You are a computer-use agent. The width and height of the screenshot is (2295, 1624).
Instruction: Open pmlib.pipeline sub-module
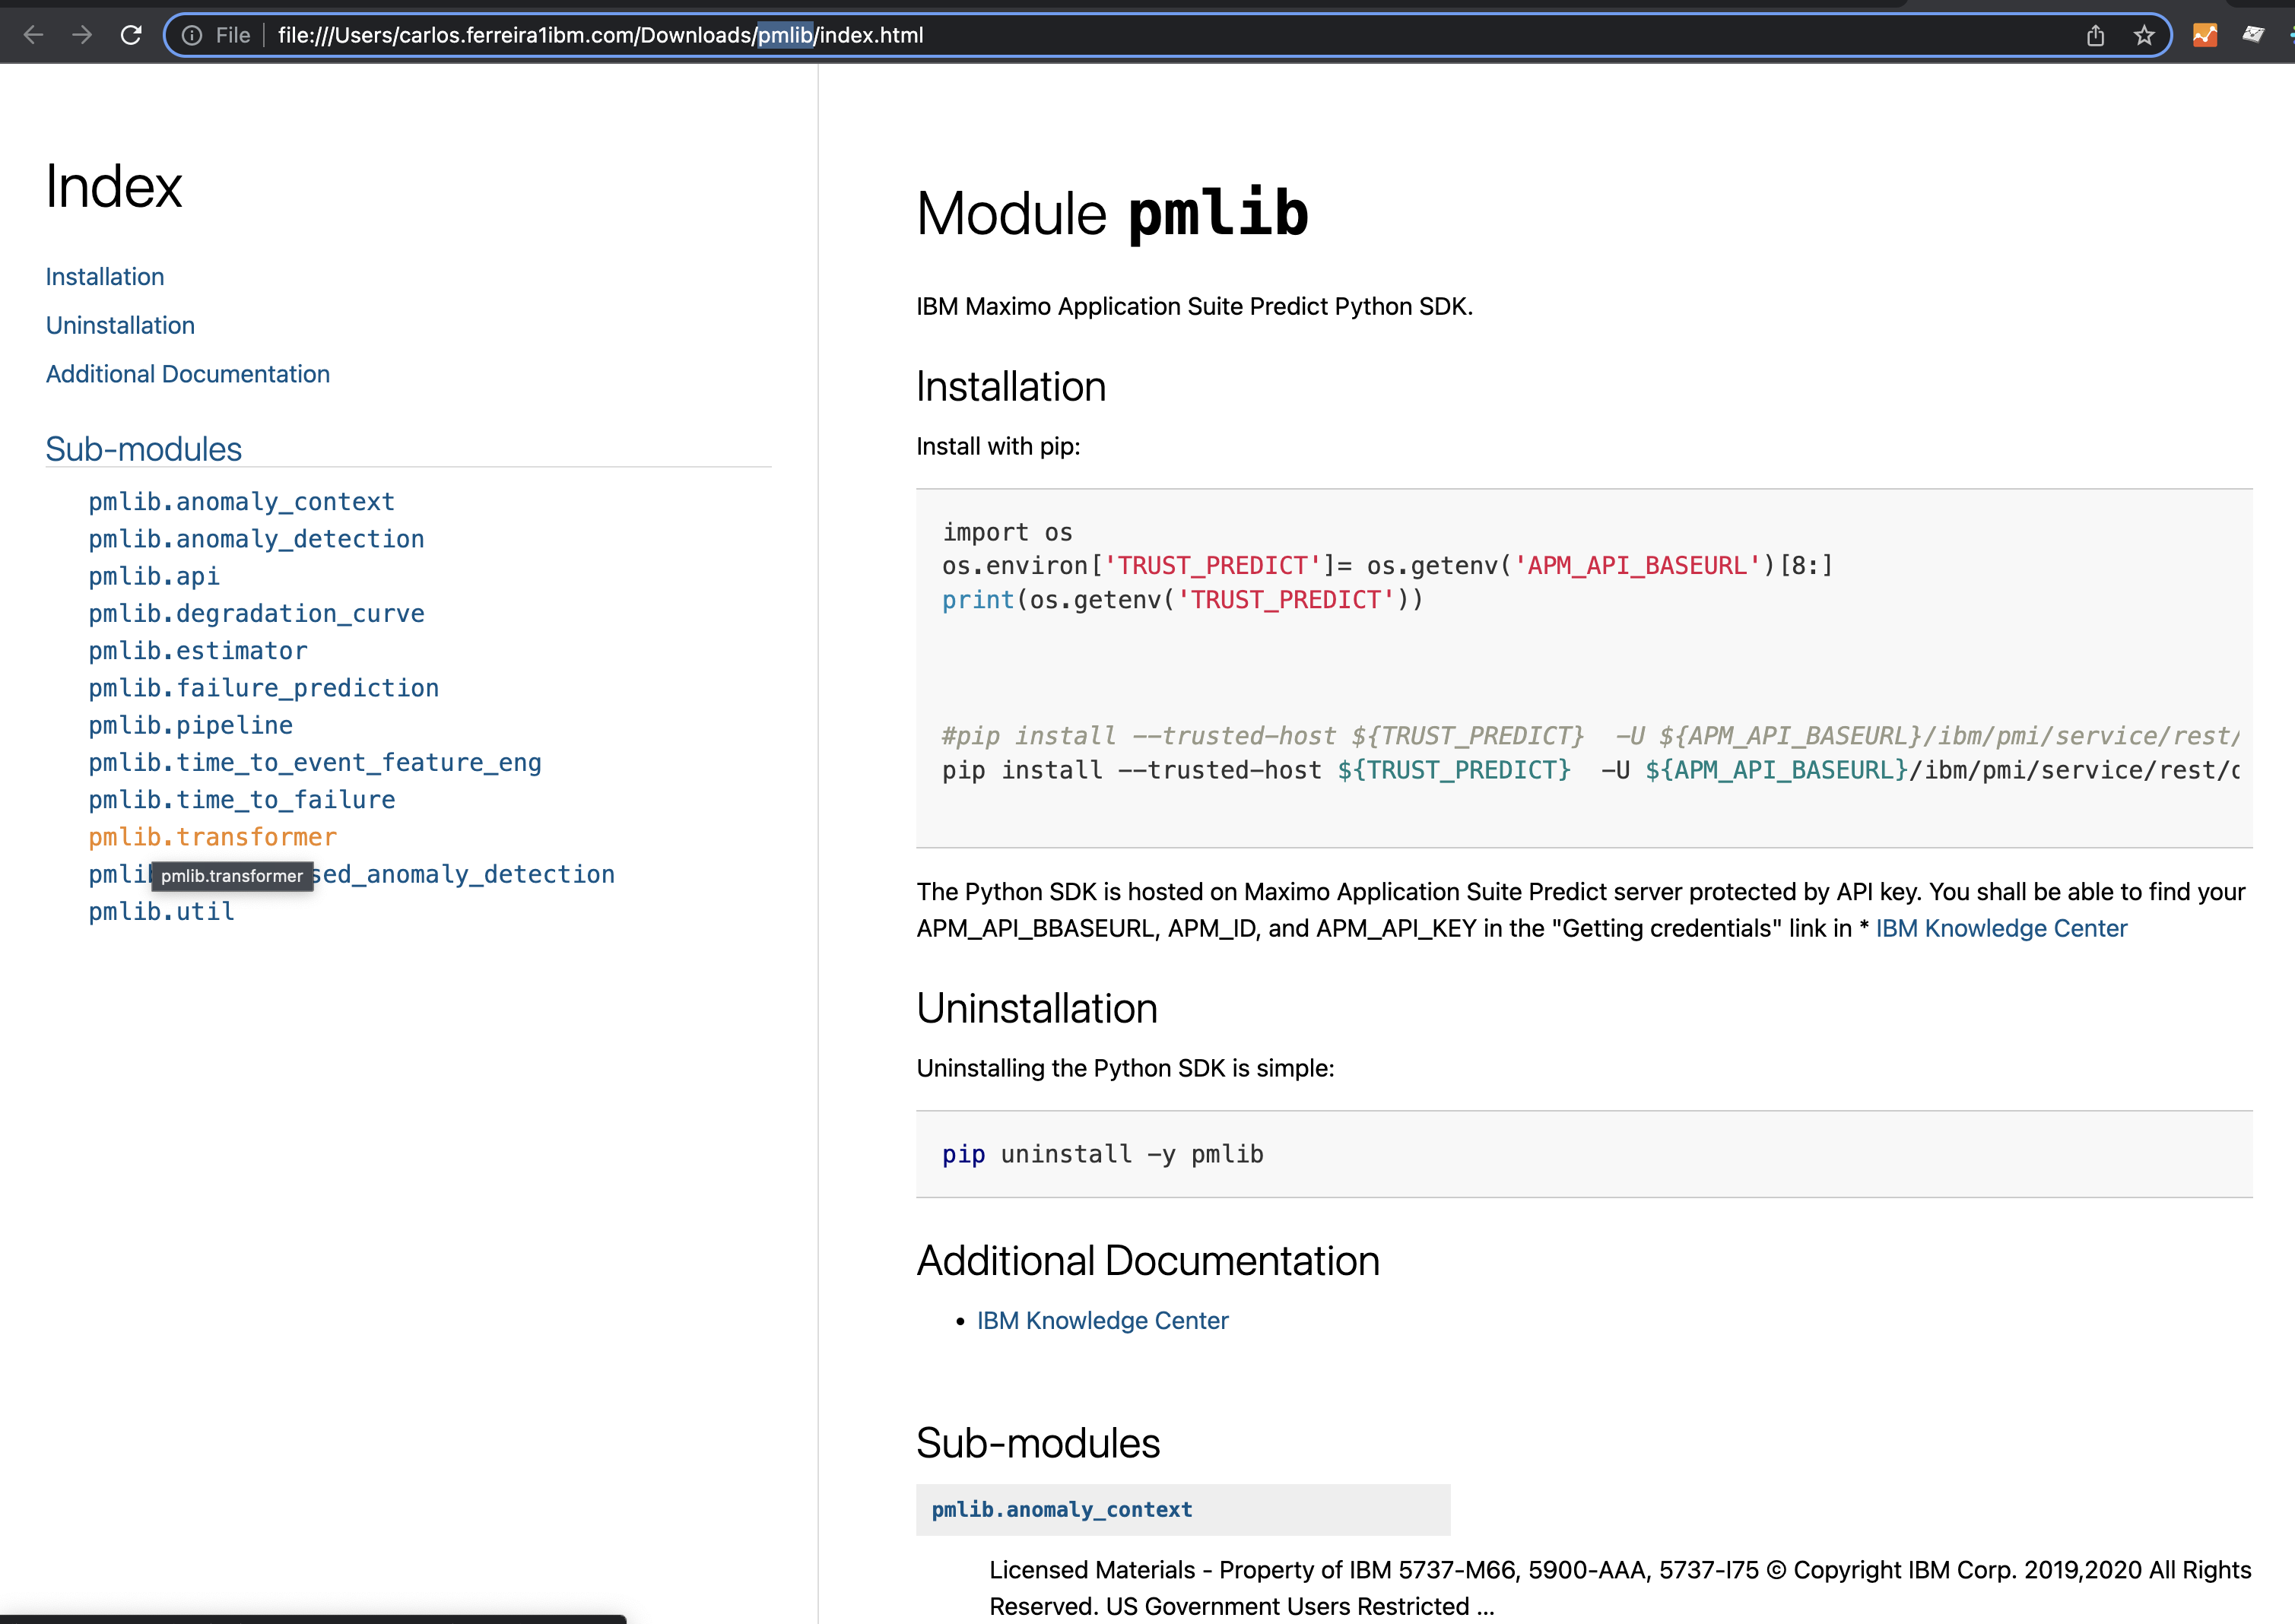click(x=190, y=725)
